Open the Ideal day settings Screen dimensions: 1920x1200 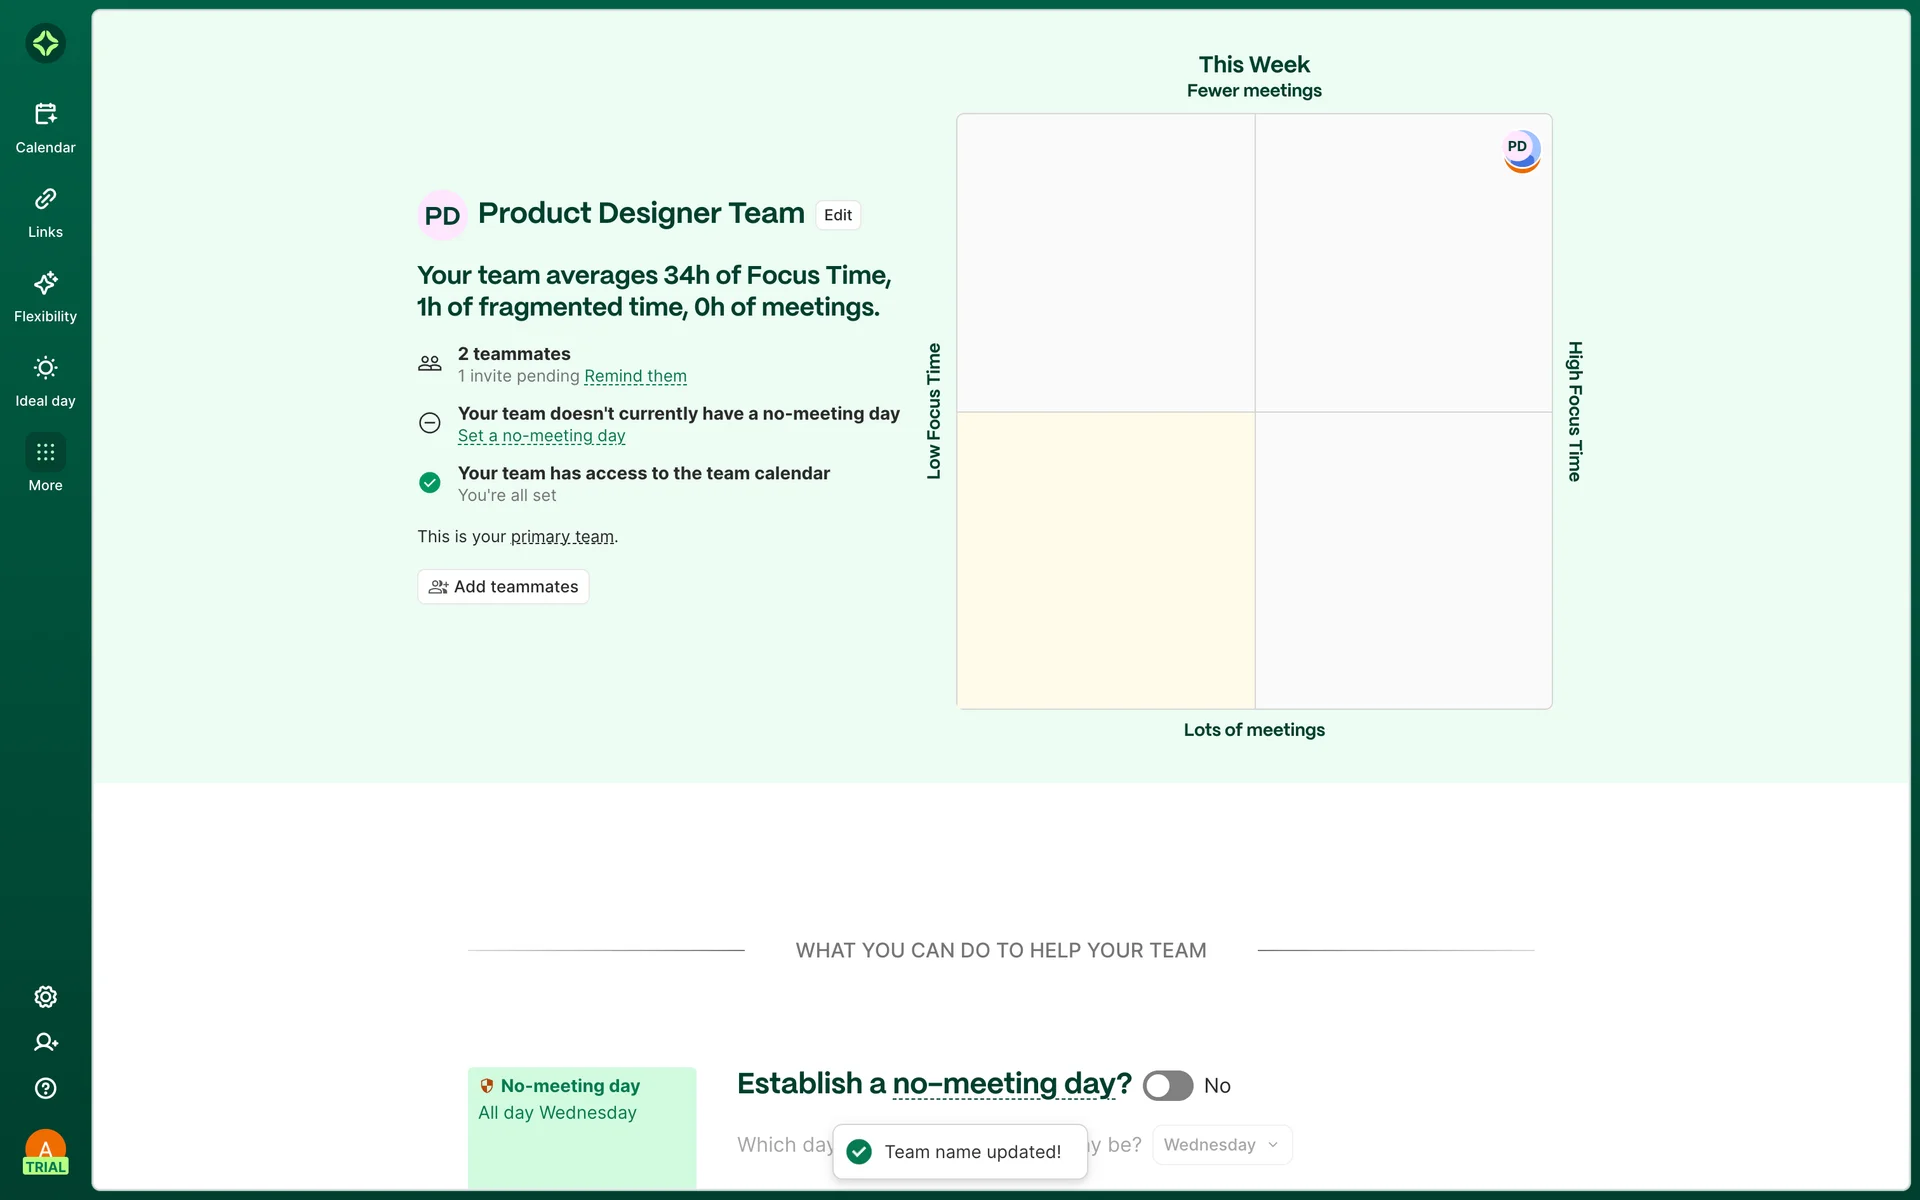pos(45,381)
